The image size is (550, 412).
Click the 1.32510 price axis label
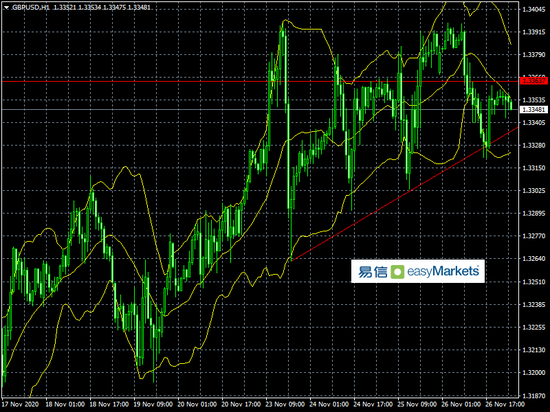tap(534, 282)
